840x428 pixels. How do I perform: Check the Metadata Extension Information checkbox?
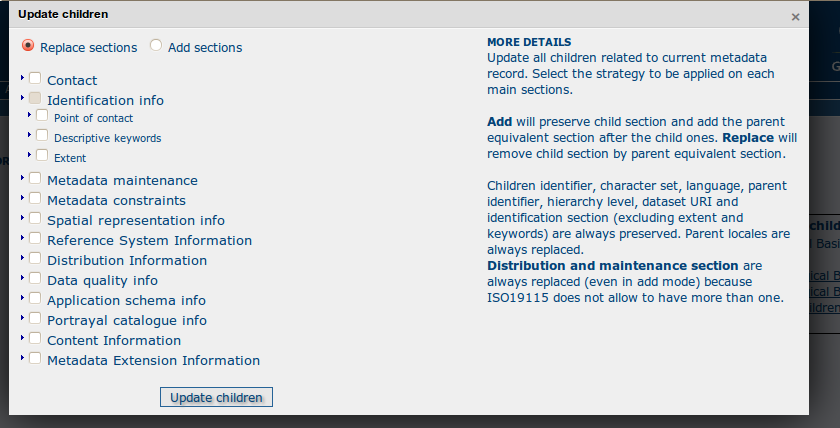point(35,358)
